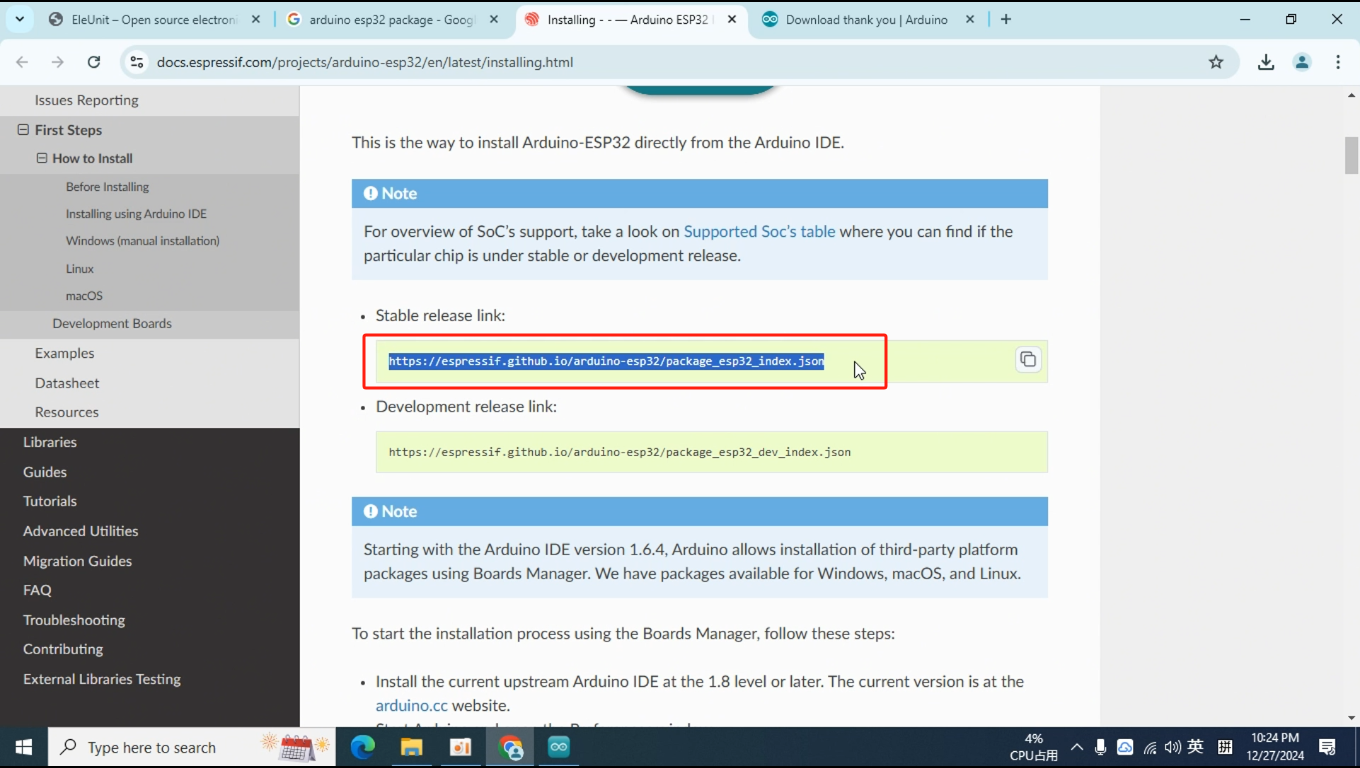
Task: Open the Wi-Fi network tray icon
Action: tap(1150, 747)
